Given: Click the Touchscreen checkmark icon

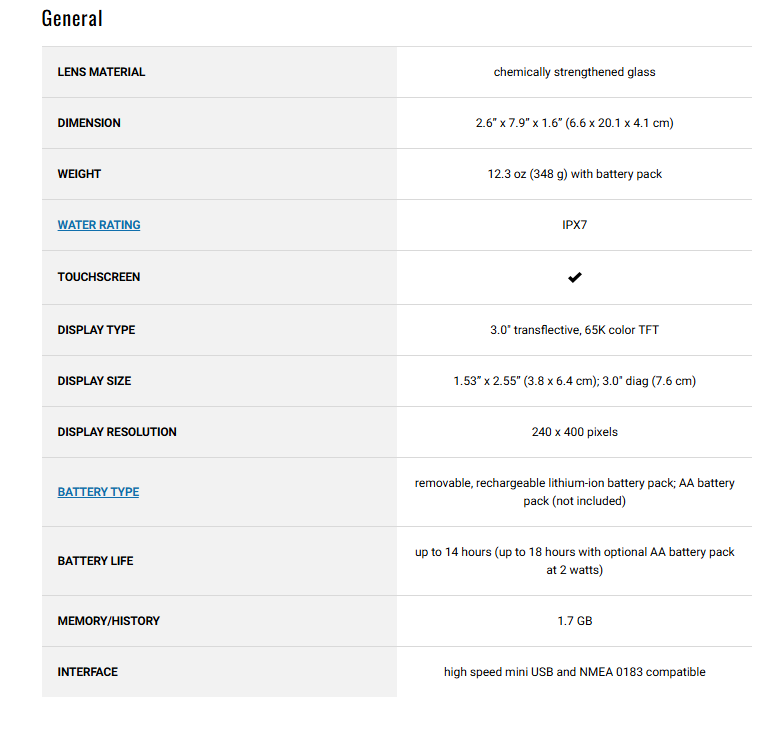Looking at the screenshot, I should point(574,277).
